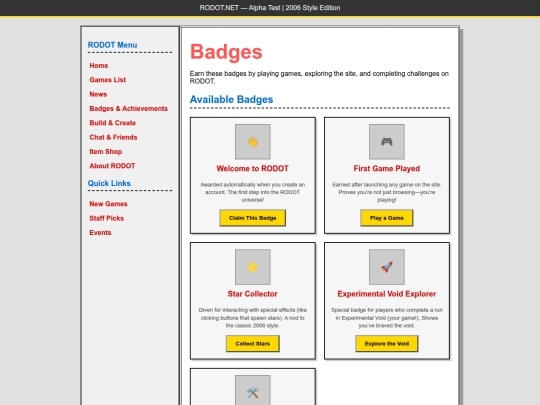
Task: Click the First Game Played description text
Action: [x=386, y=192]
